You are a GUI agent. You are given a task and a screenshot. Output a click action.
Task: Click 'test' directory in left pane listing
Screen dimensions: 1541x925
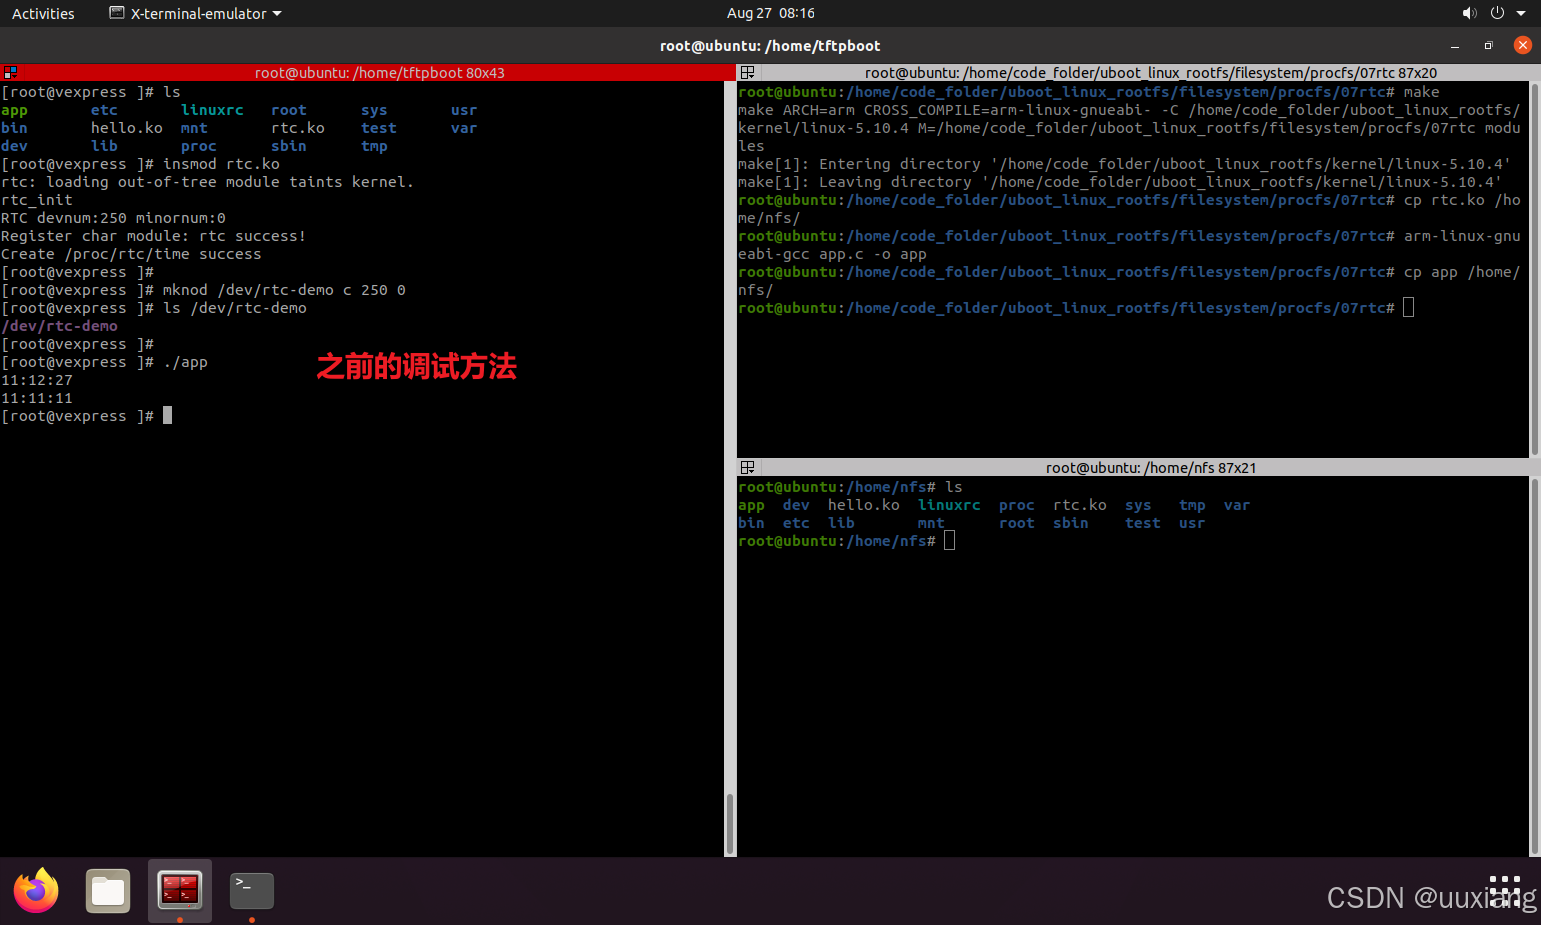379,128
